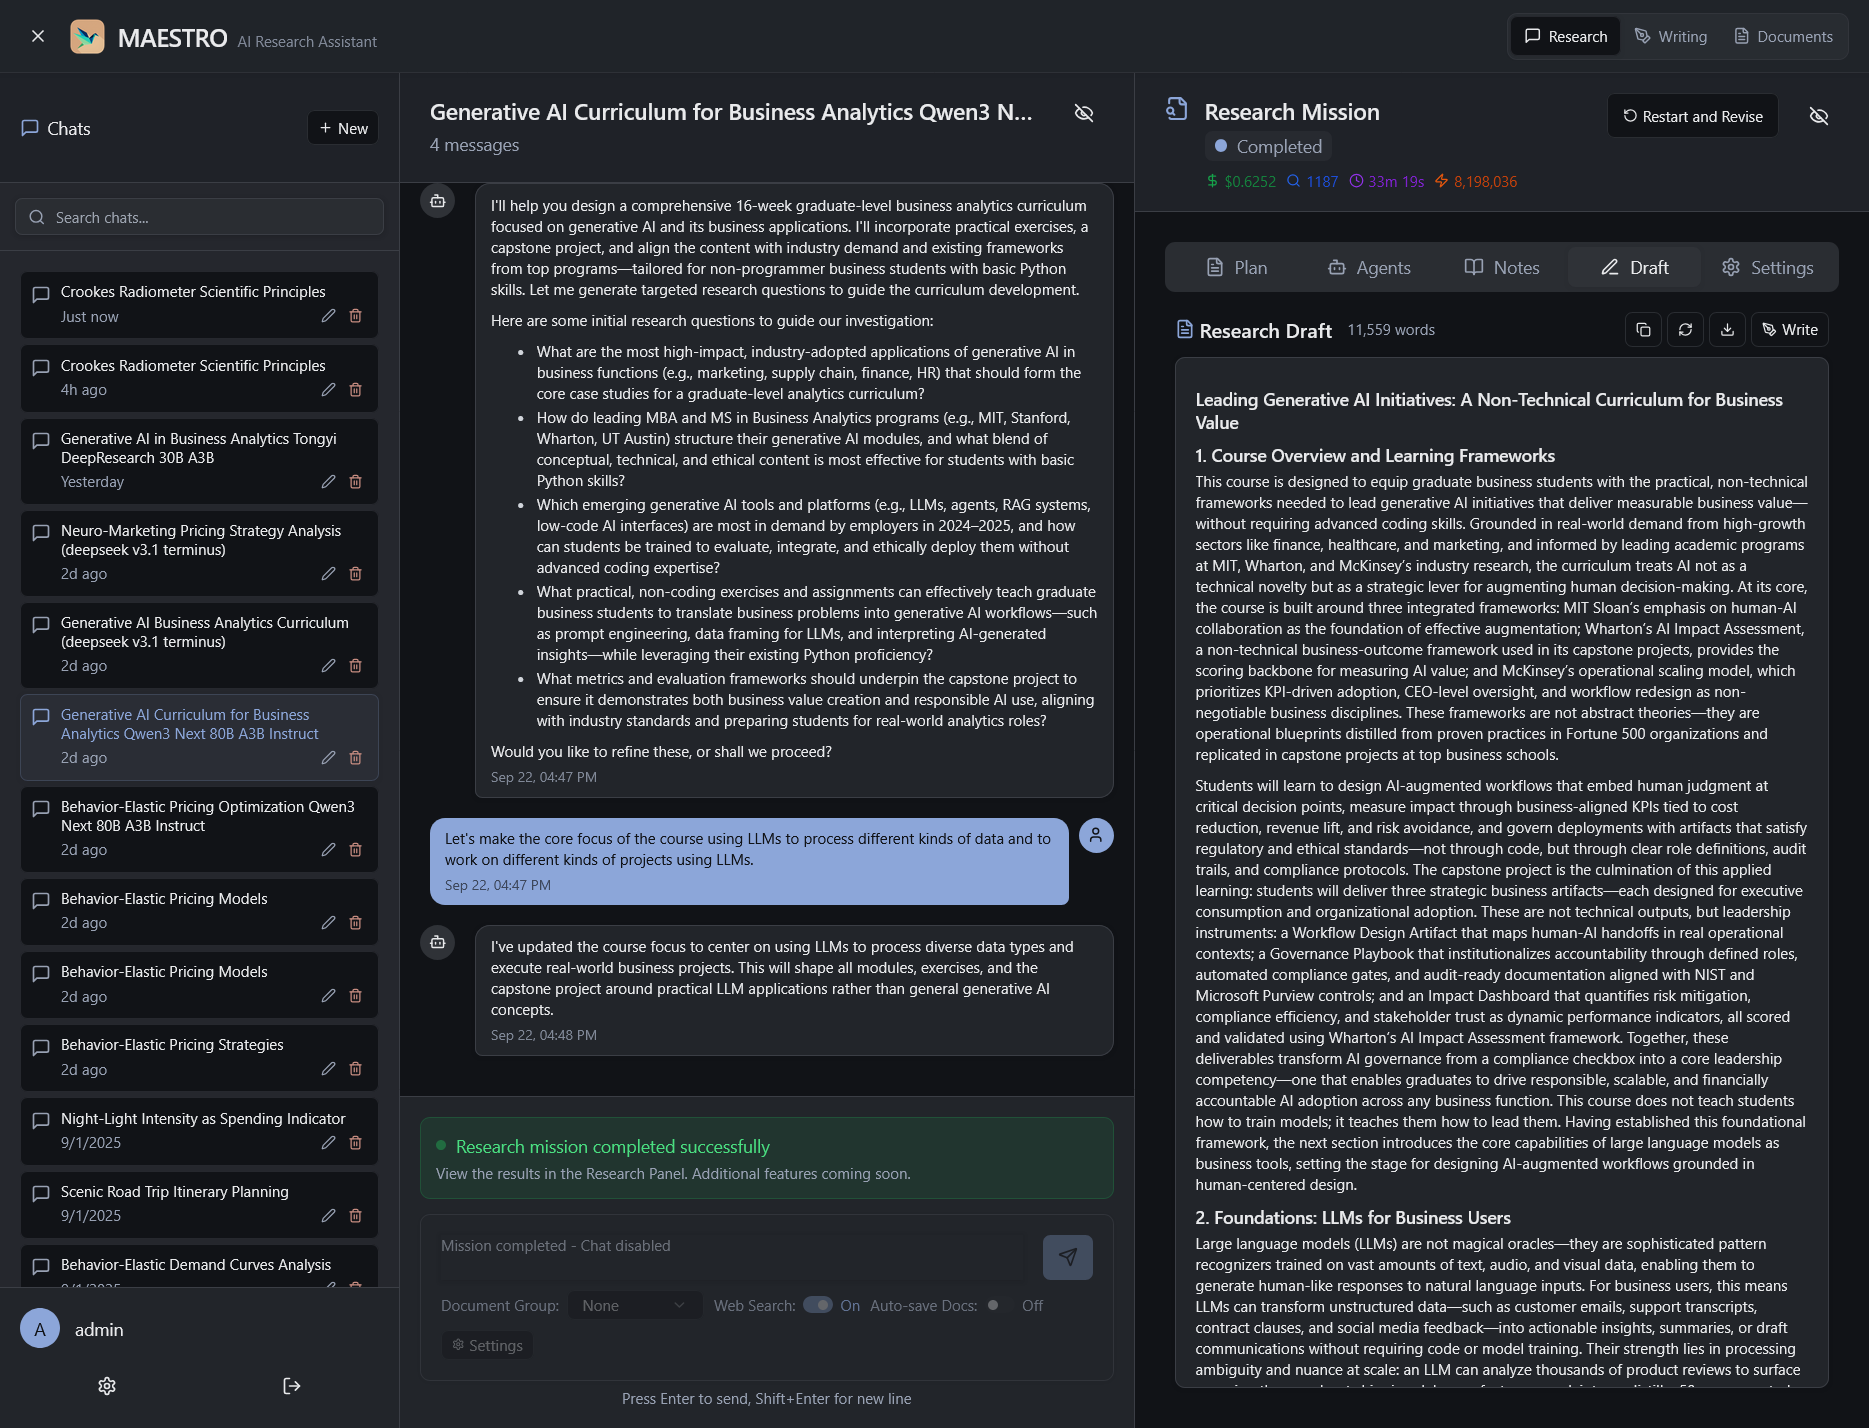
Task: Switch to the Agents tab
Action: pyautogui.click(x=1369, y=268)
